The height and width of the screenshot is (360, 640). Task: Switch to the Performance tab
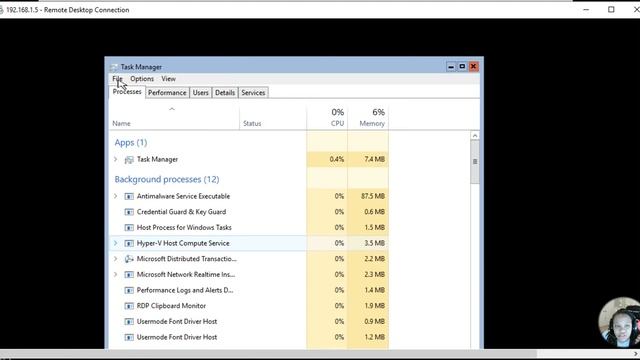click(167, 93)
